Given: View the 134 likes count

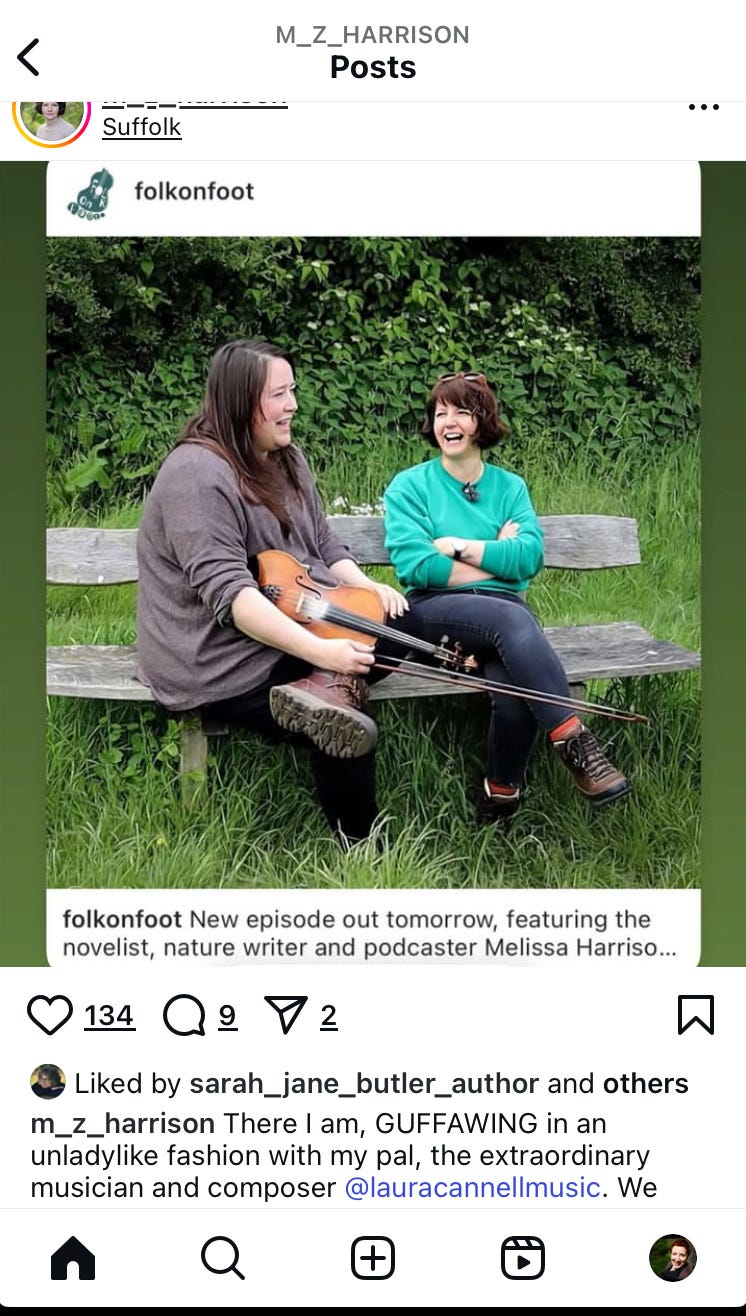Looking at the screenshot, I should (109, 1017).
